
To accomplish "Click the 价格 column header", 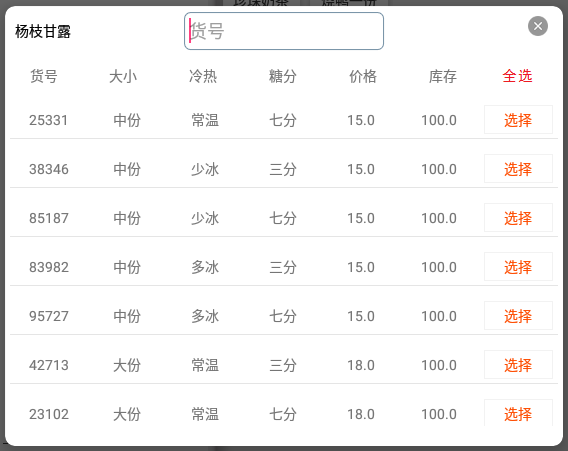I will pos(363,76).
